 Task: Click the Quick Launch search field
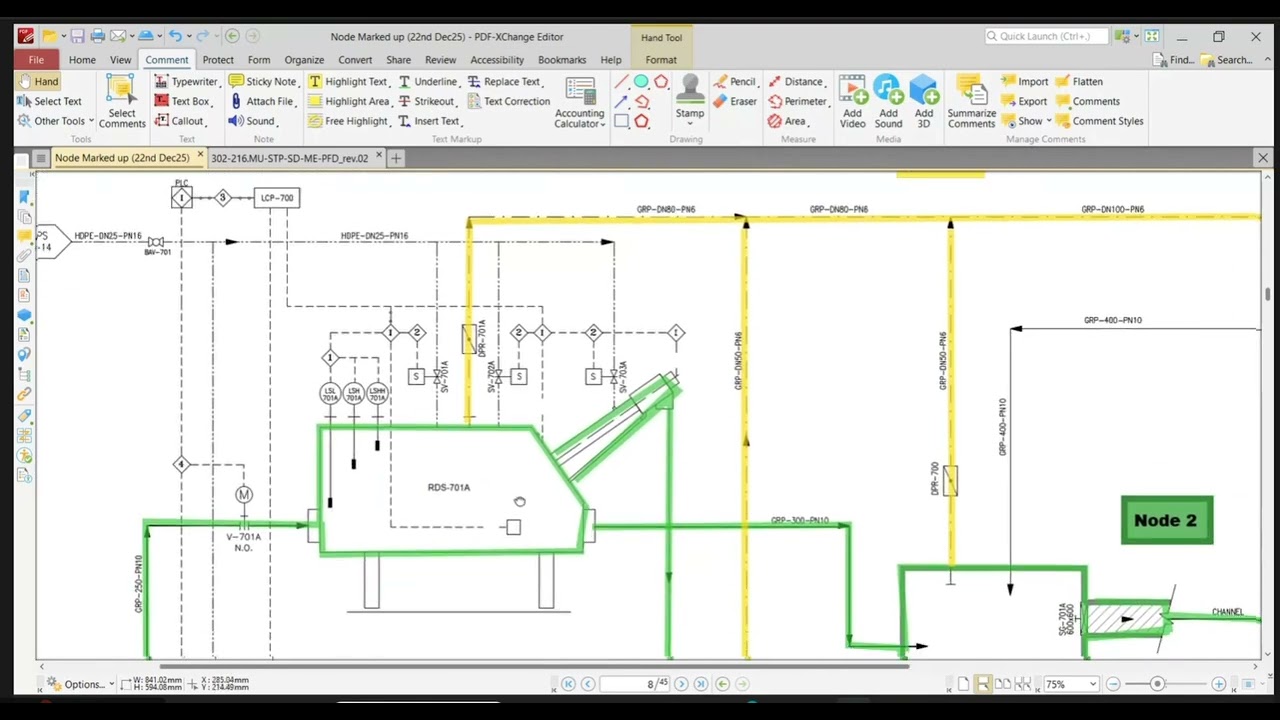1045,36
